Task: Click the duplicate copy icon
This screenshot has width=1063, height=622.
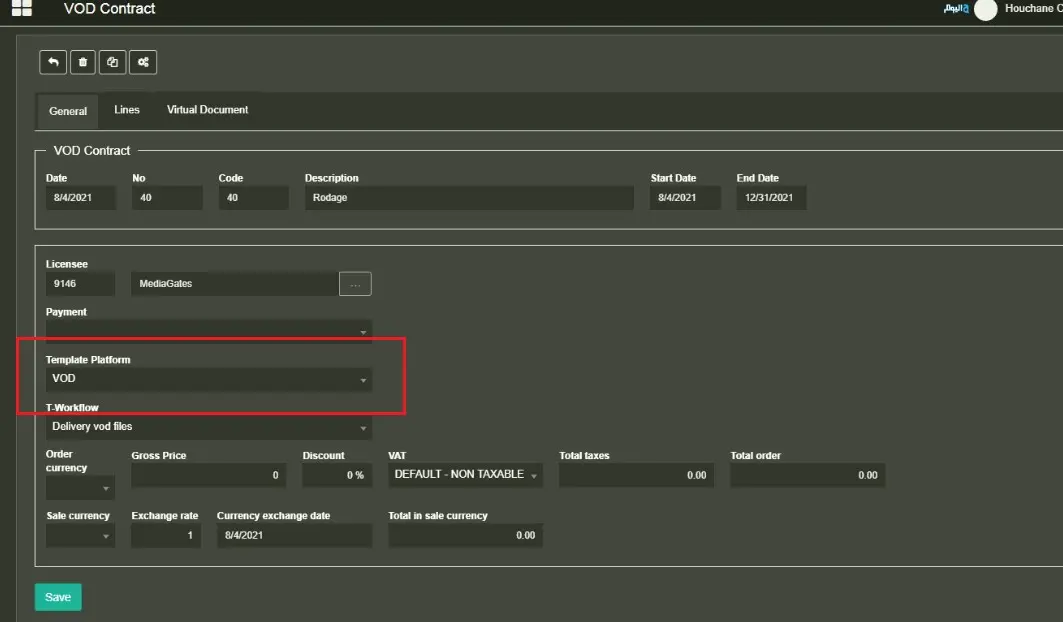Action: [x=113, y=62]
